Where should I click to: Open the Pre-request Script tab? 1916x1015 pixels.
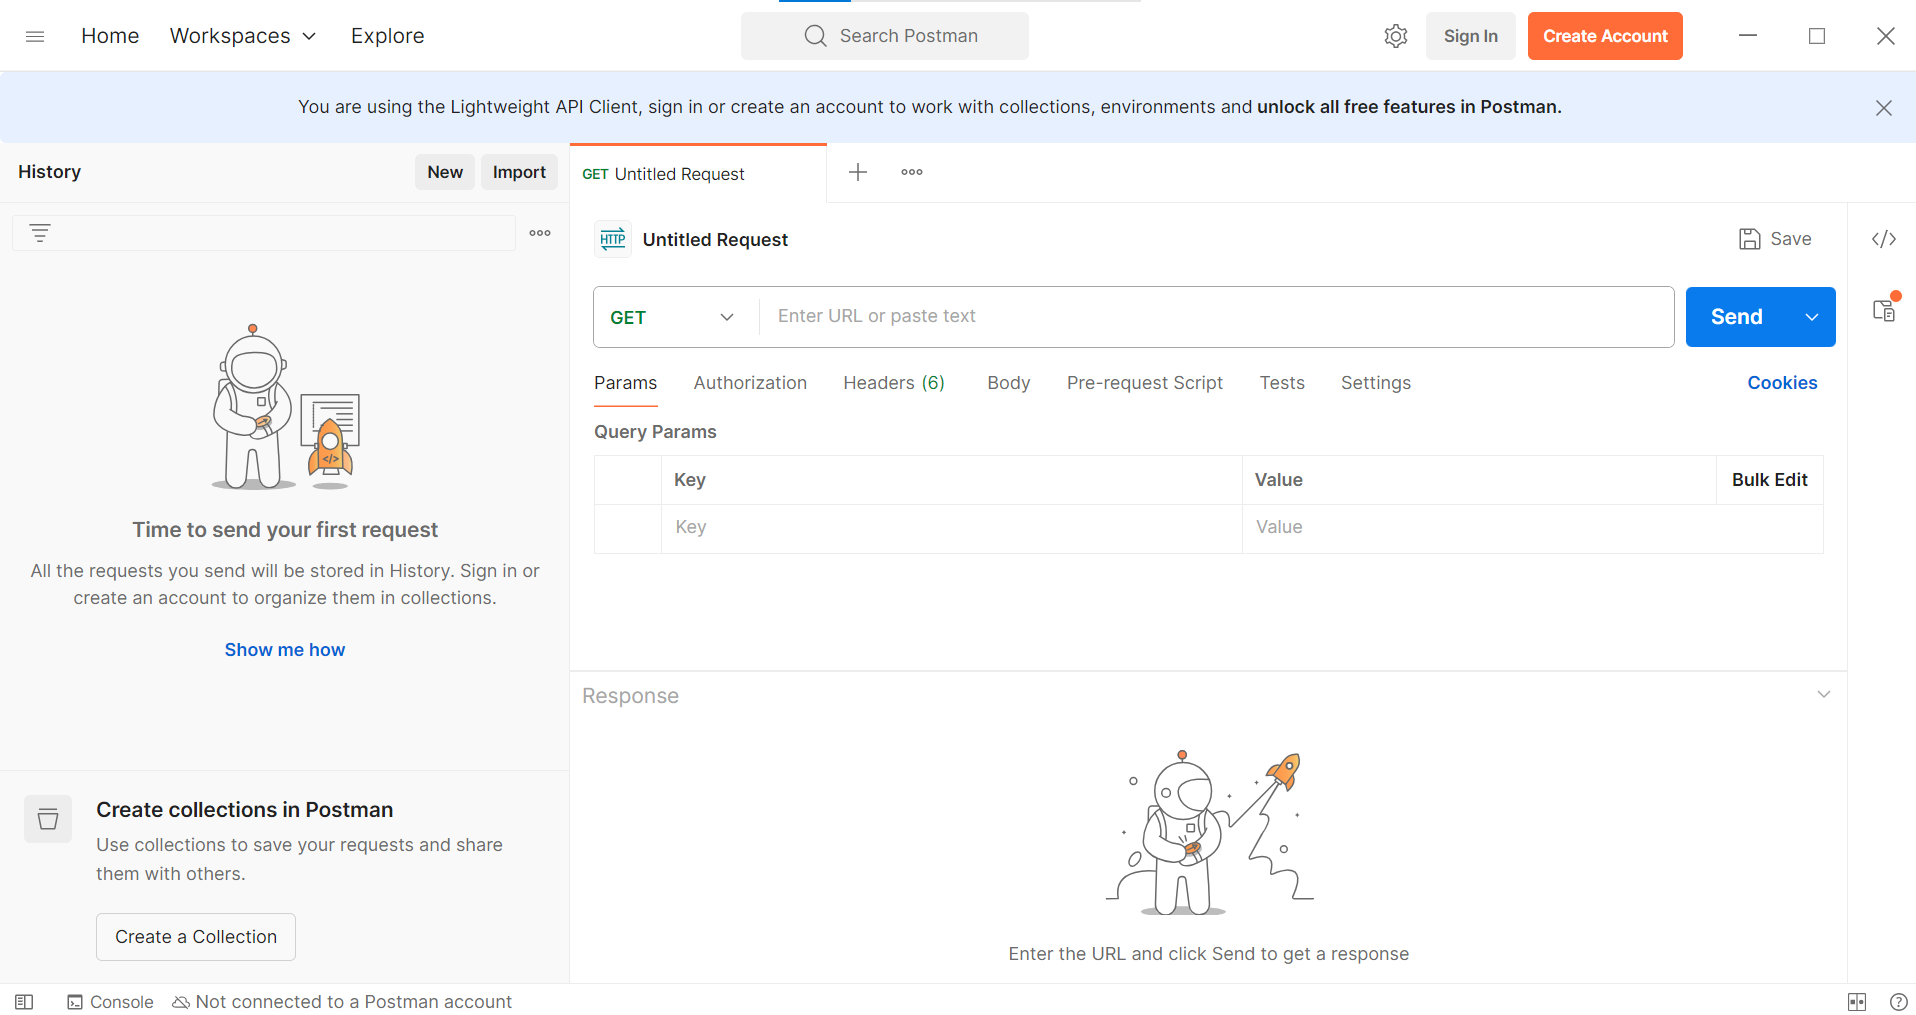(1145, 383)
